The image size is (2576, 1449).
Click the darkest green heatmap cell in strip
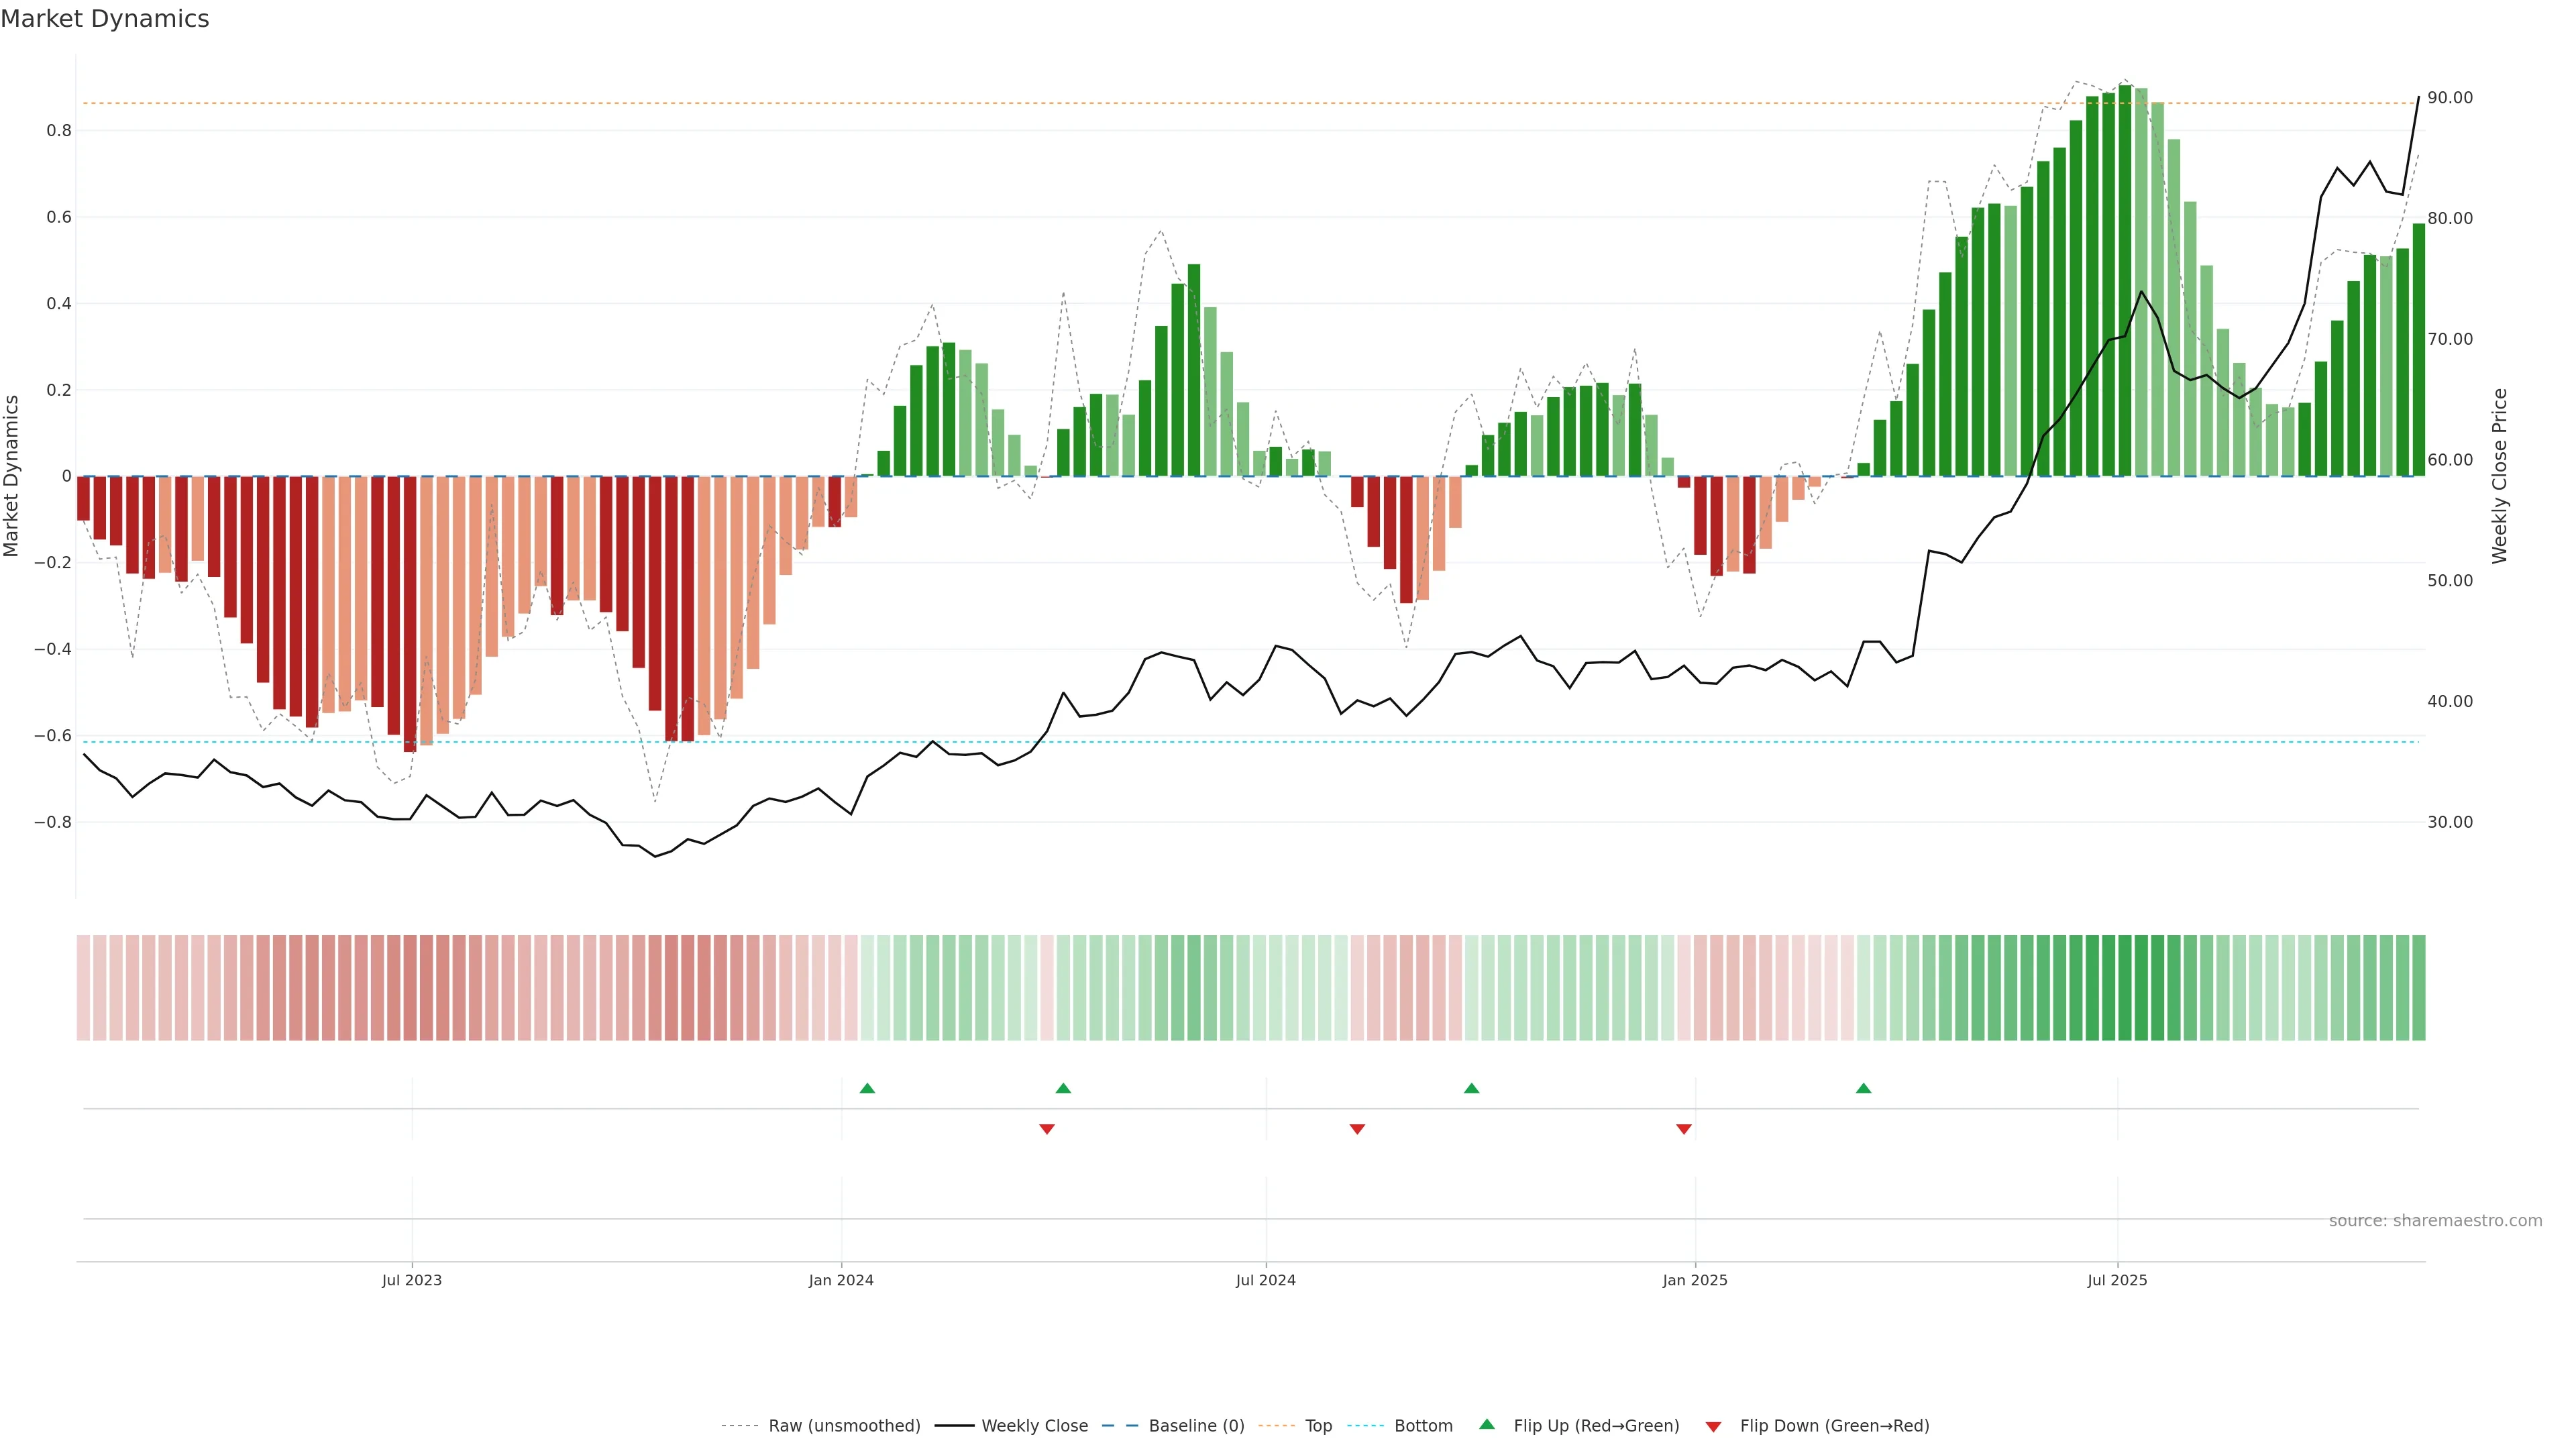(x=2124, y=987)
